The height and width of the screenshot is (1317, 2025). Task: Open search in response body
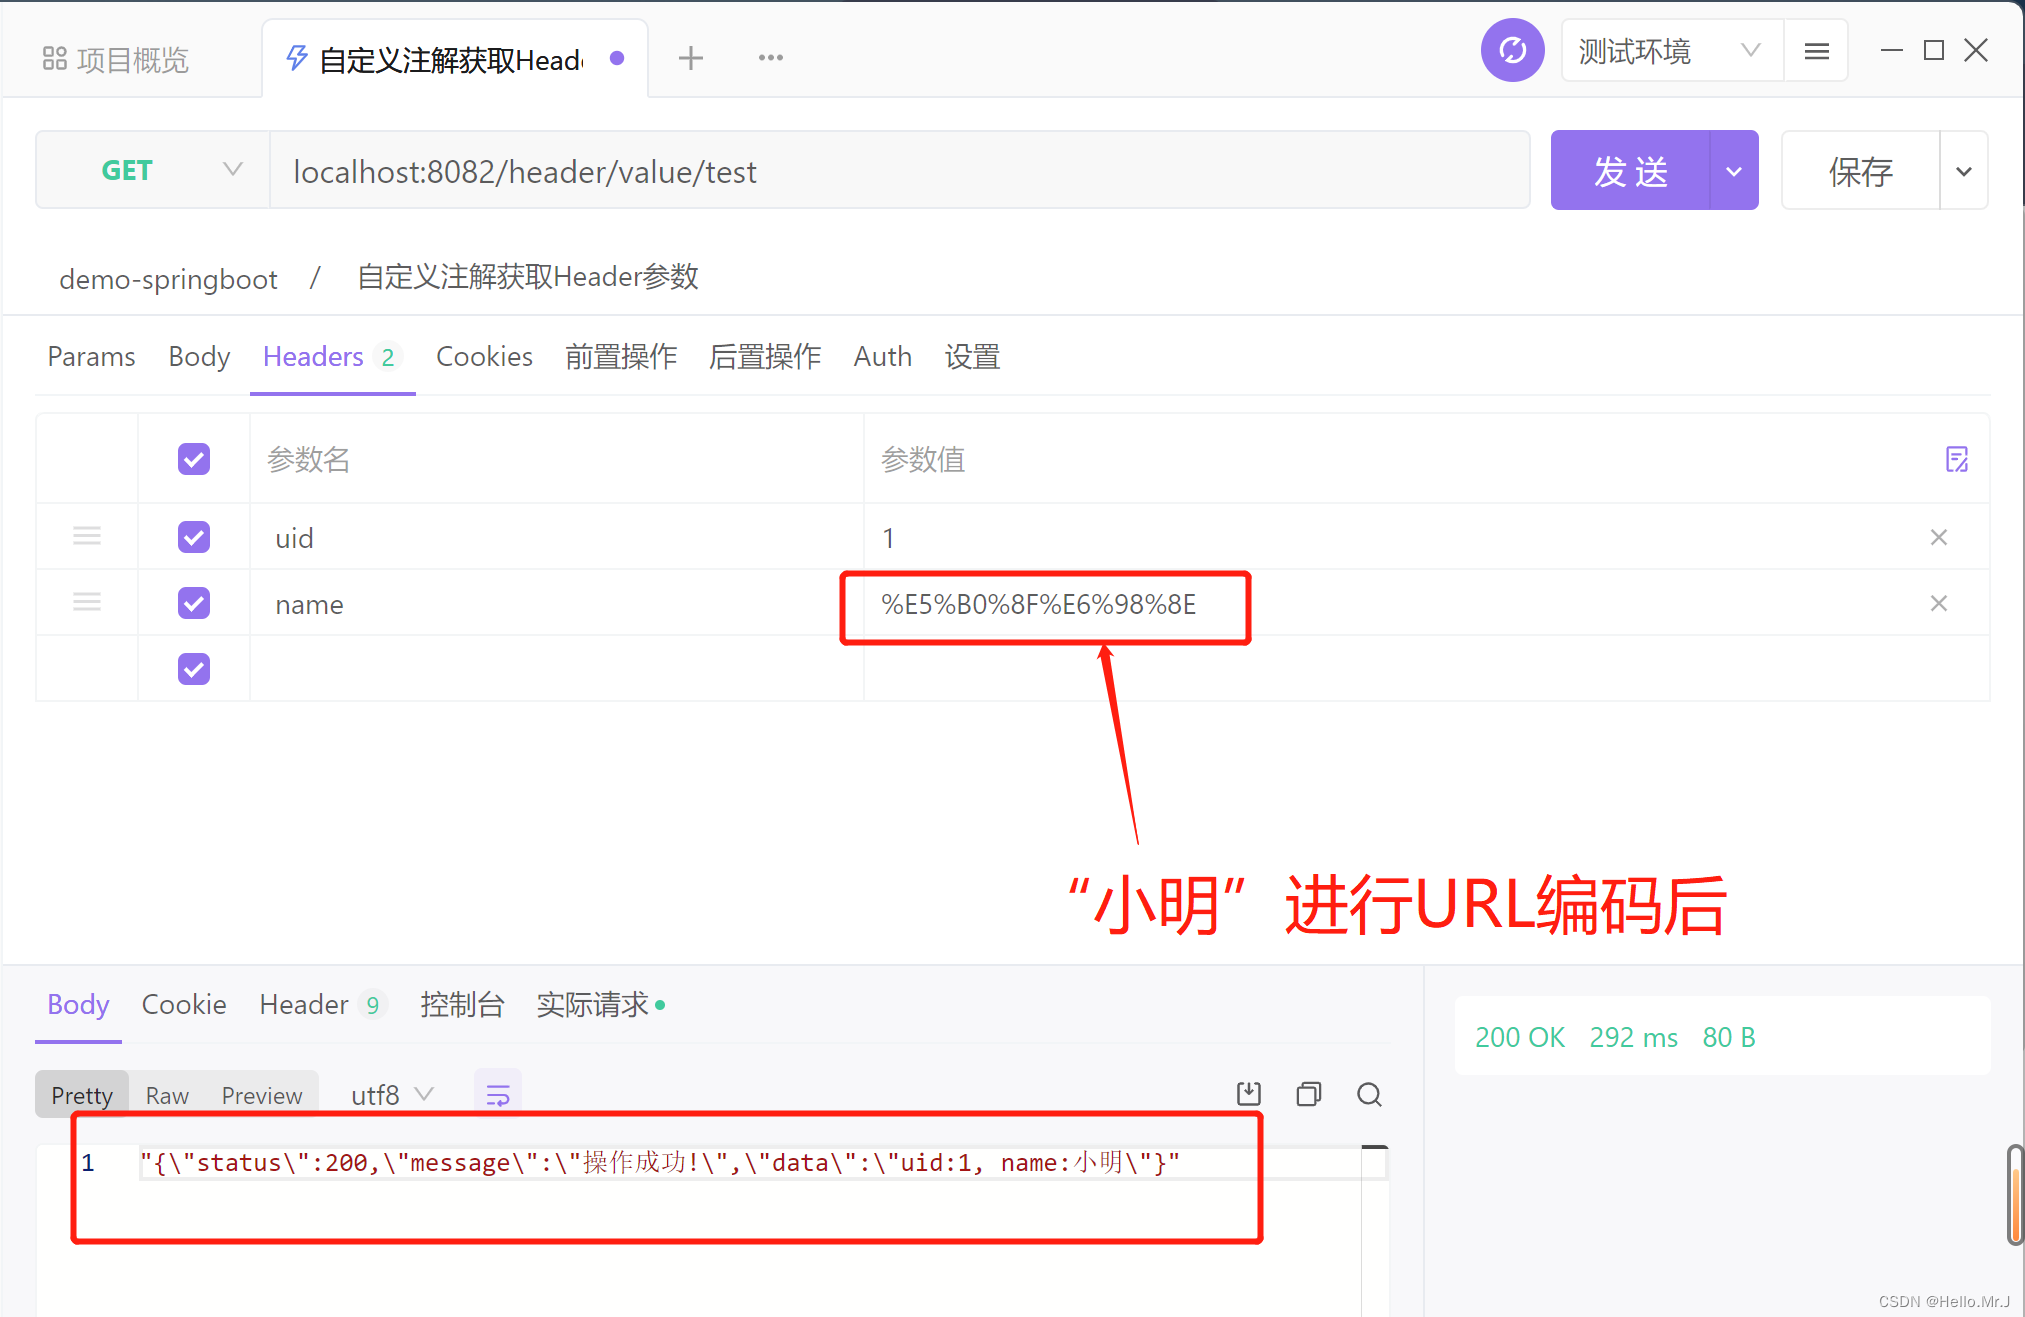[1369, 1094]
